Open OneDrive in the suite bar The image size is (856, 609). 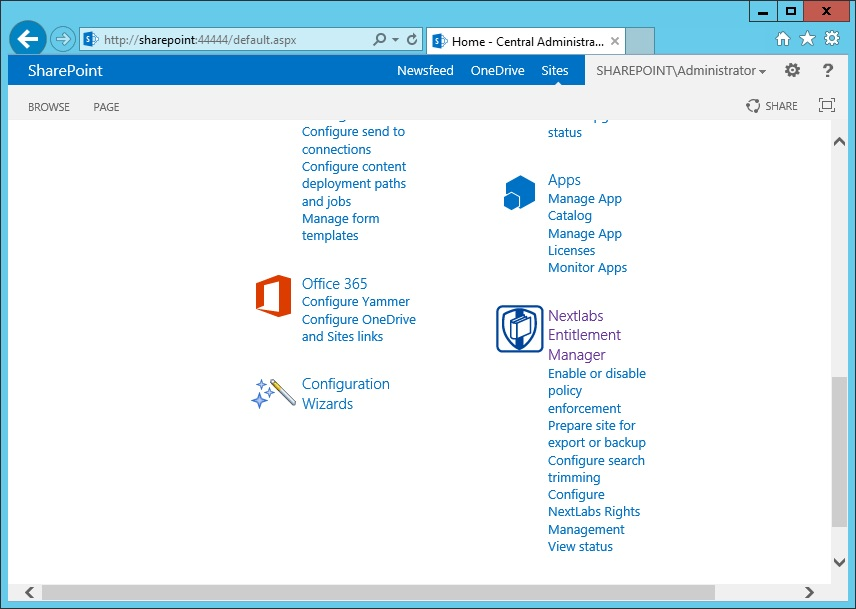tap(497, 70)
